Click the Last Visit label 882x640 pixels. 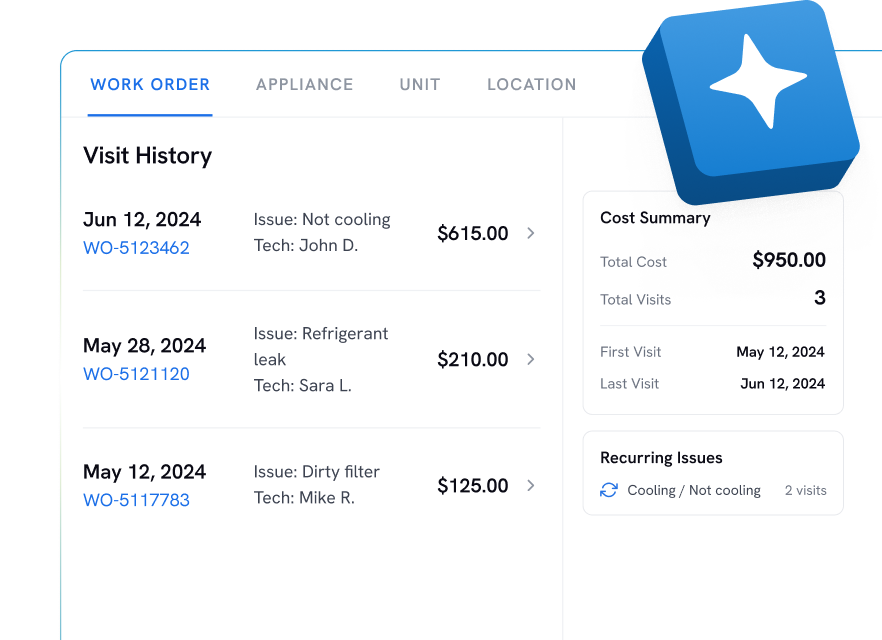pos(629,384)
